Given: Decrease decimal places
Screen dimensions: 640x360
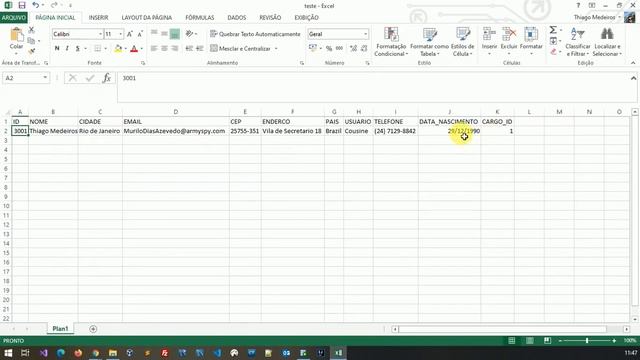Looking at the screenshot, I should click(x=364, y=49).
